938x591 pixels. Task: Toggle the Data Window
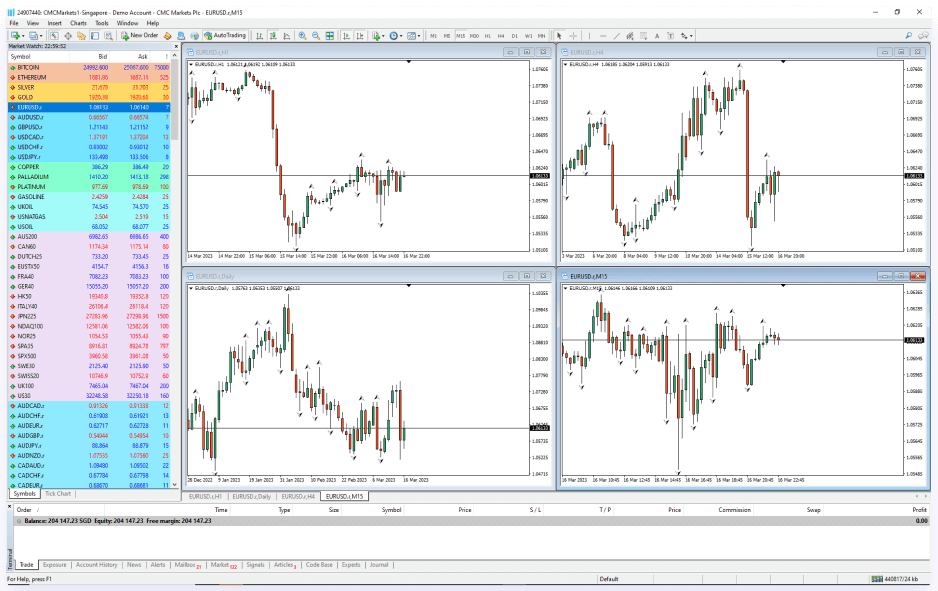(x=68, y=36)
